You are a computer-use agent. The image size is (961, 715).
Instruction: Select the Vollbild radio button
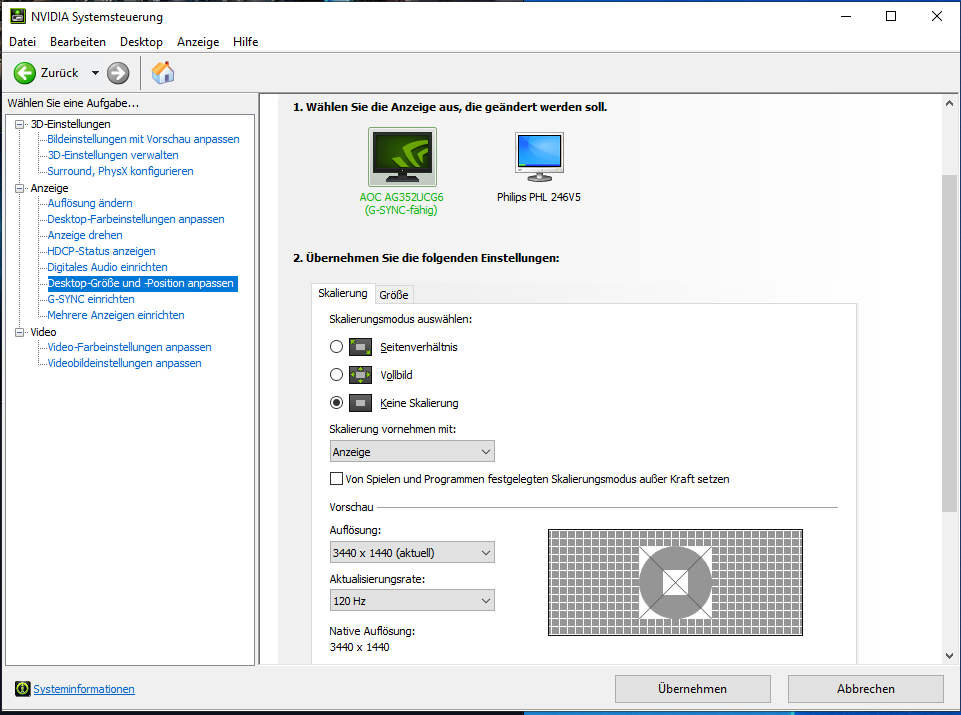coord(336,374)
